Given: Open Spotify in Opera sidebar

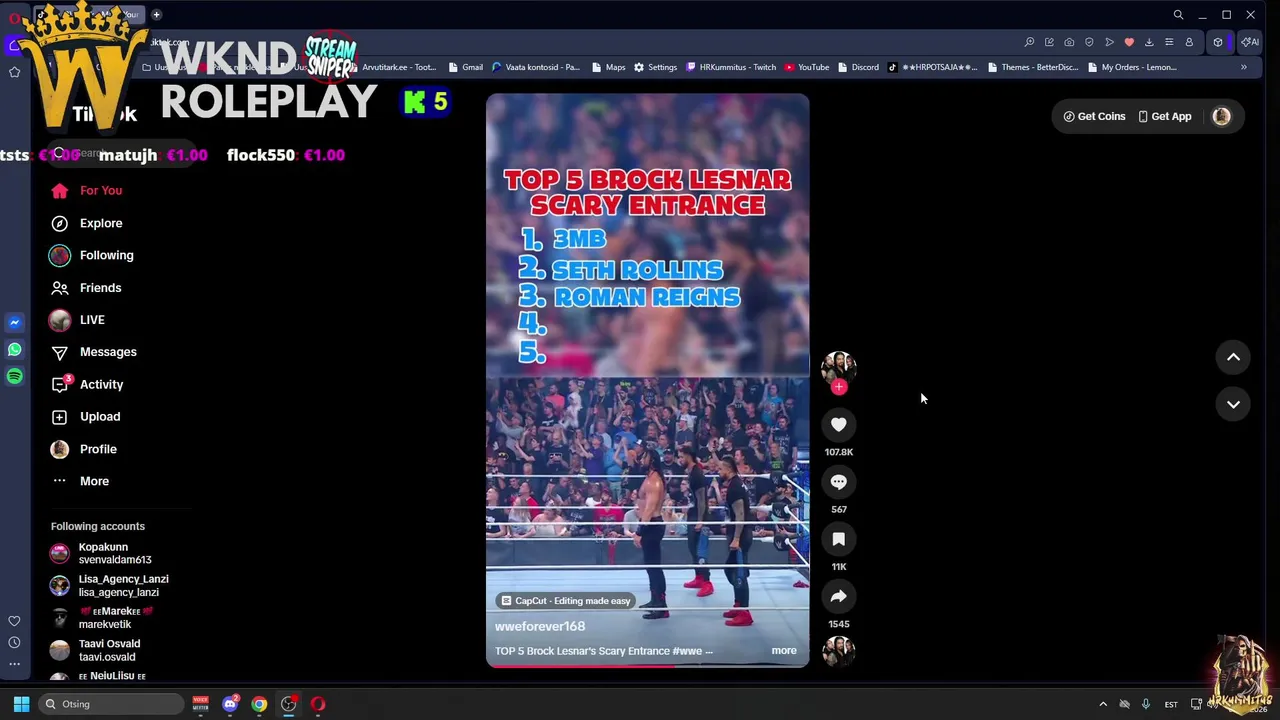Looking at the screenshot, I should [x=14, y=376].
